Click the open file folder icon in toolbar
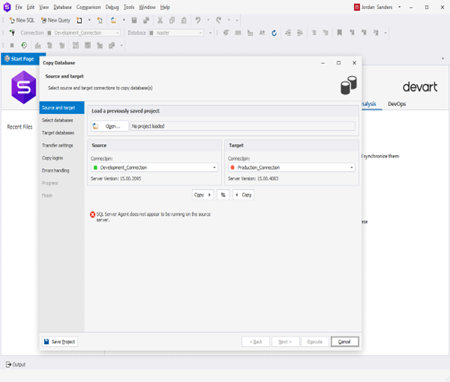This screenshot has width=450, height=382. (114, 20)
